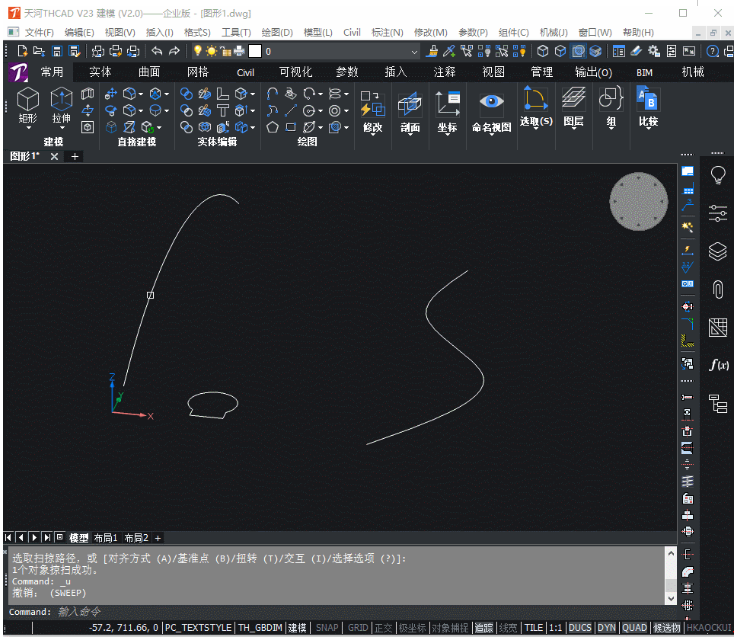The width and height of the screenshot is (739, 641).
Task: Open the 文件(F) menu
Action: pyautogui.click(x=39, y=33)
